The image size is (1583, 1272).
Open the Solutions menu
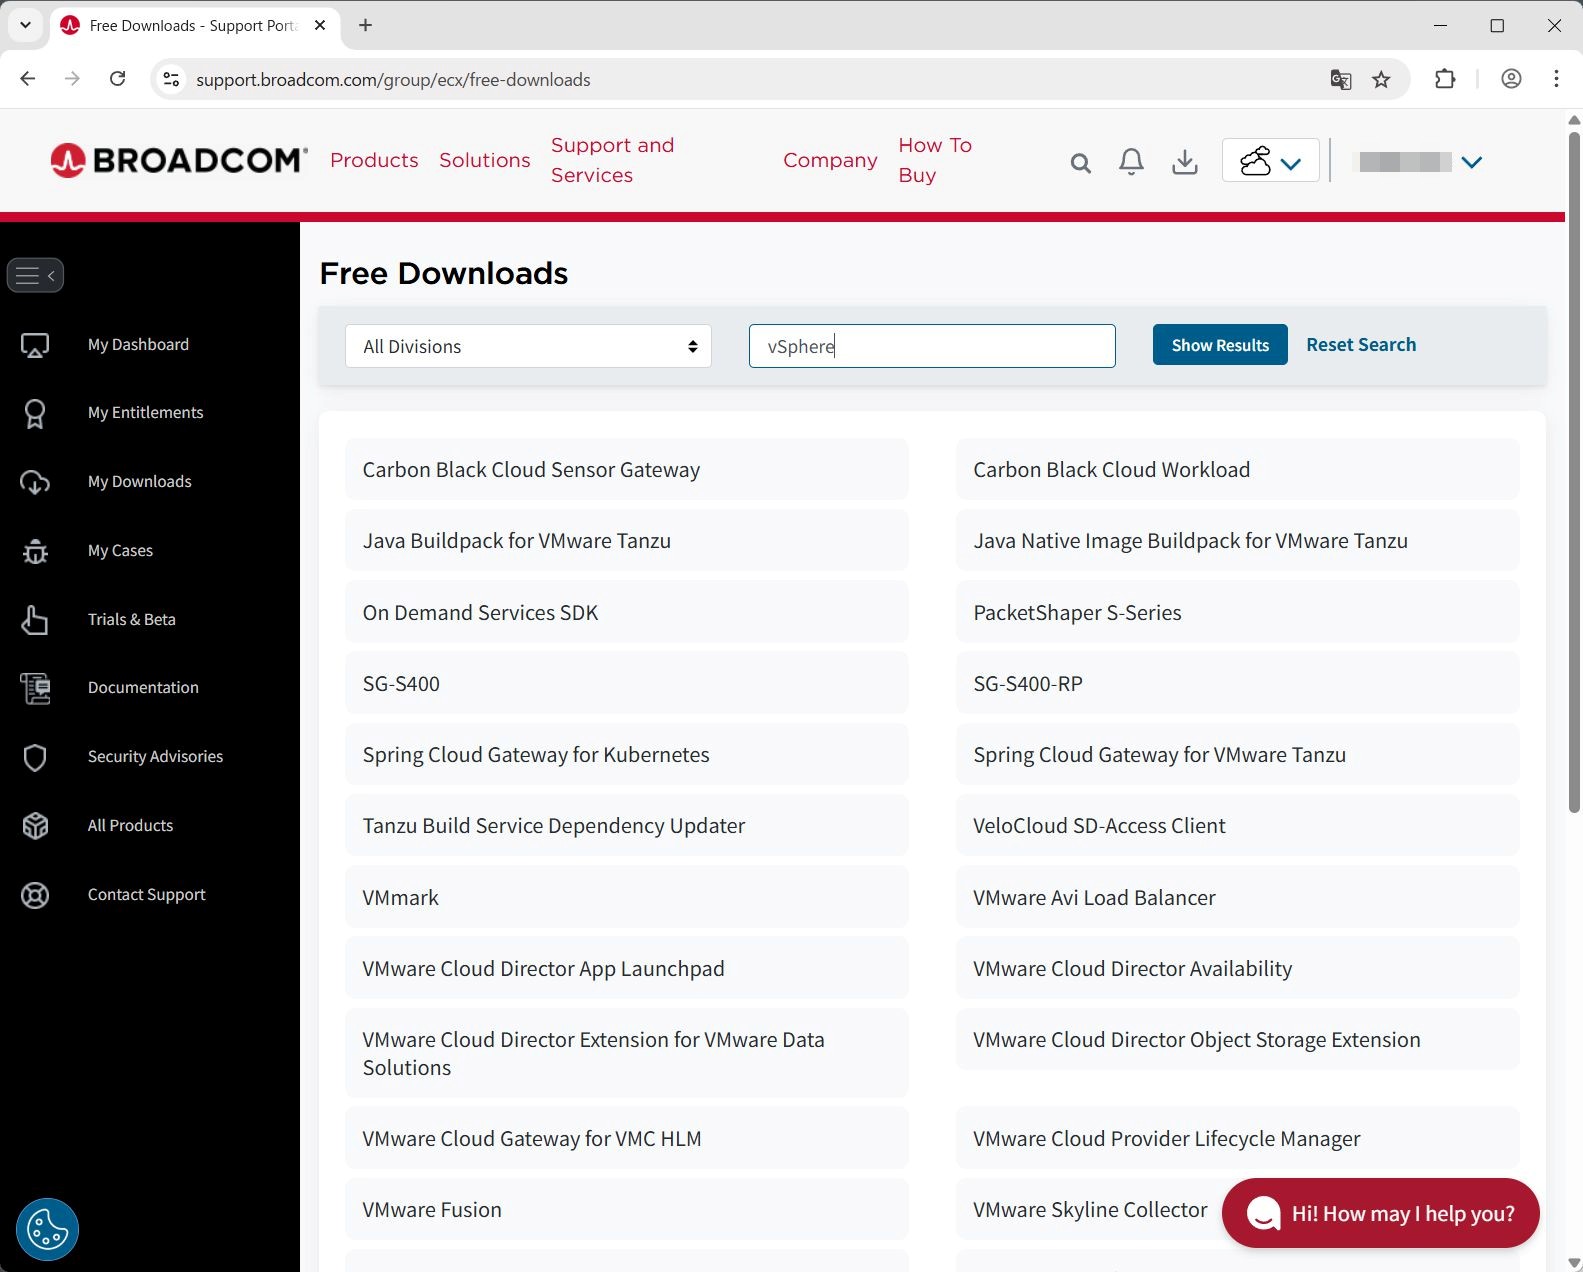pos(485,160)
